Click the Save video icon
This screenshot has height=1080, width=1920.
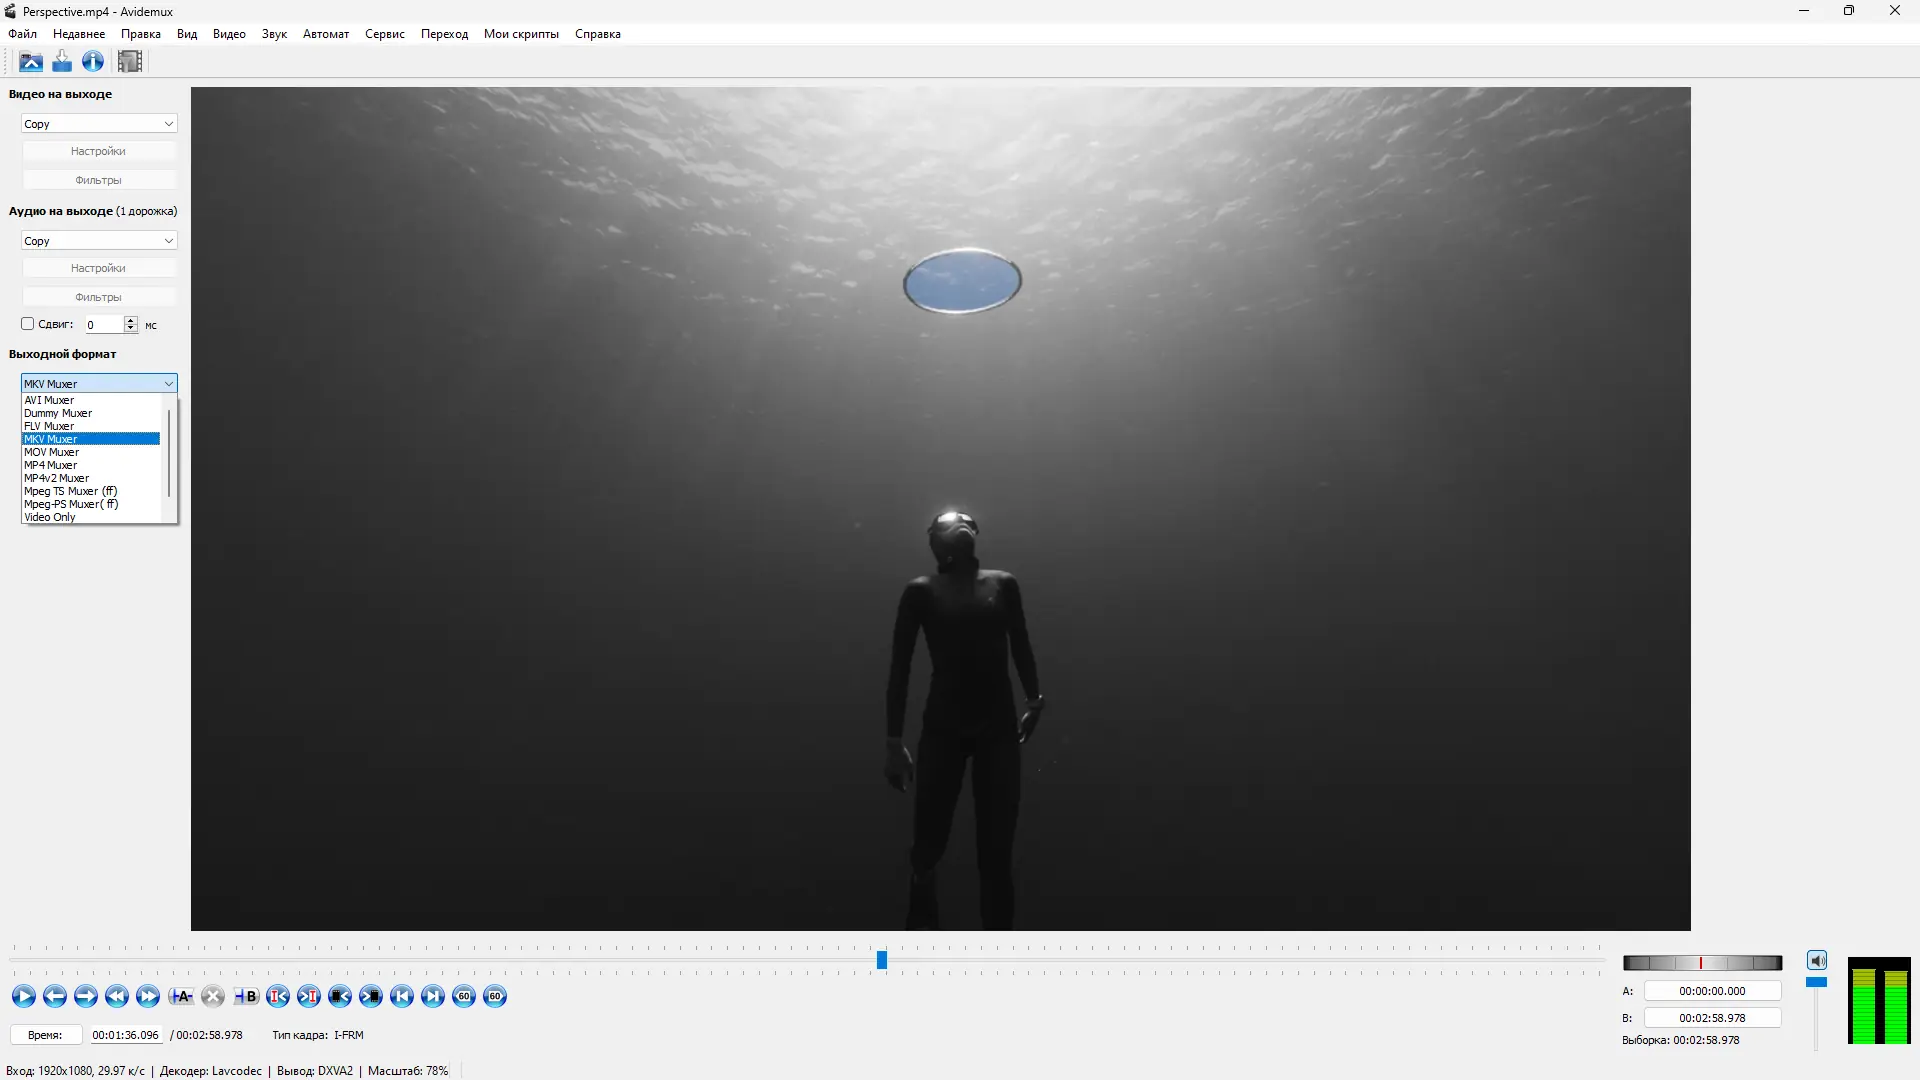(62, 62)
